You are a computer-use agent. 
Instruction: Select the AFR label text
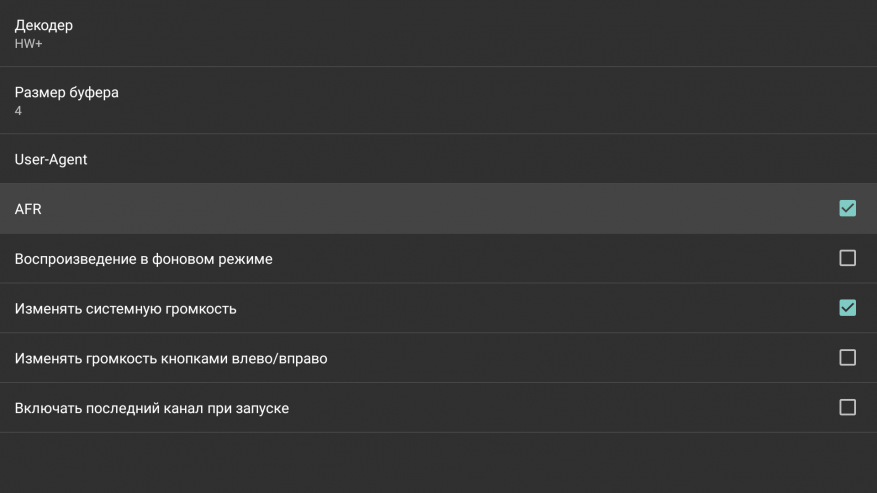tap(28, 209)
